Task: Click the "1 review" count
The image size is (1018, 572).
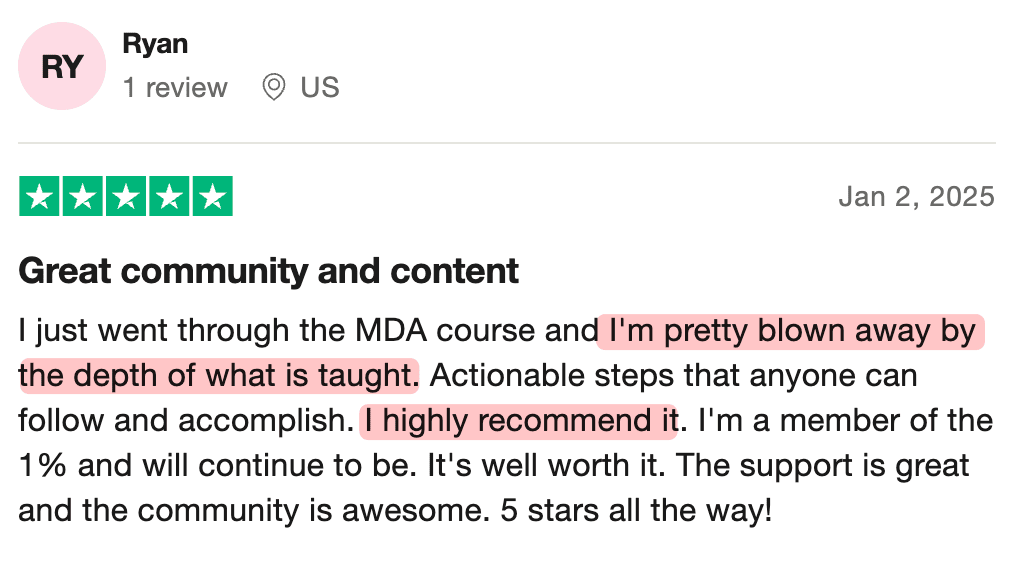Action: pyautogui.click(x=175, y=88)
